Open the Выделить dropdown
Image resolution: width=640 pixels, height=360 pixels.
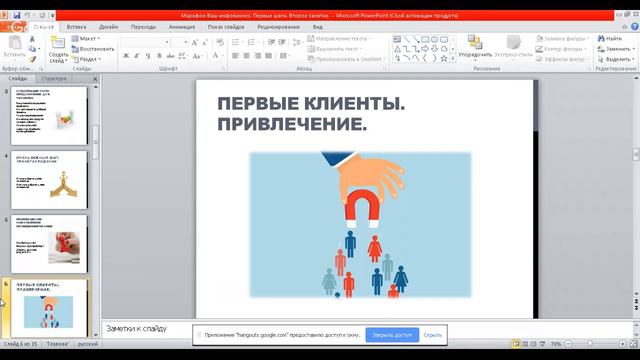pos(616,59)
